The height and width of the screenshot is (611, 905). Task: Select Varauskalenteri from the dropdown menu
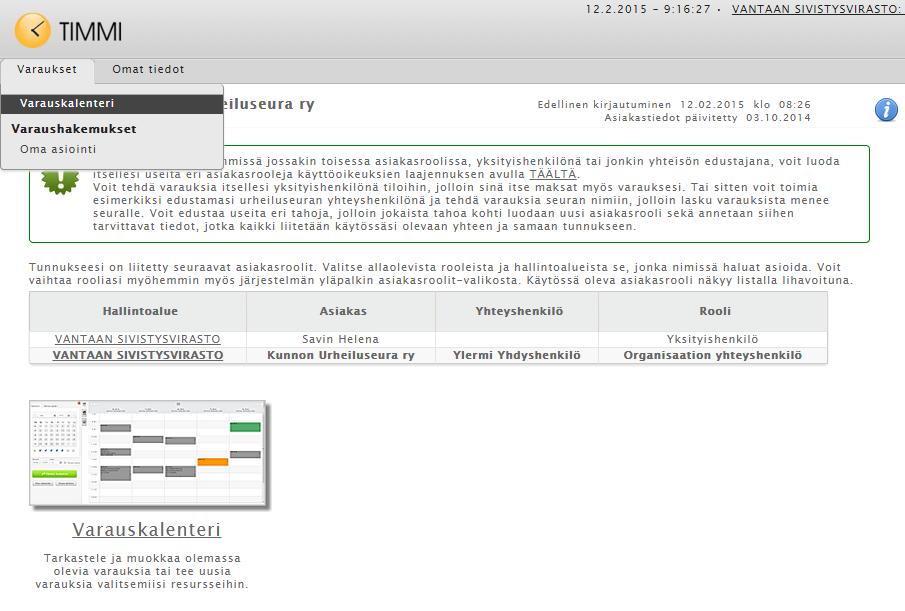[x=112, y=103]
